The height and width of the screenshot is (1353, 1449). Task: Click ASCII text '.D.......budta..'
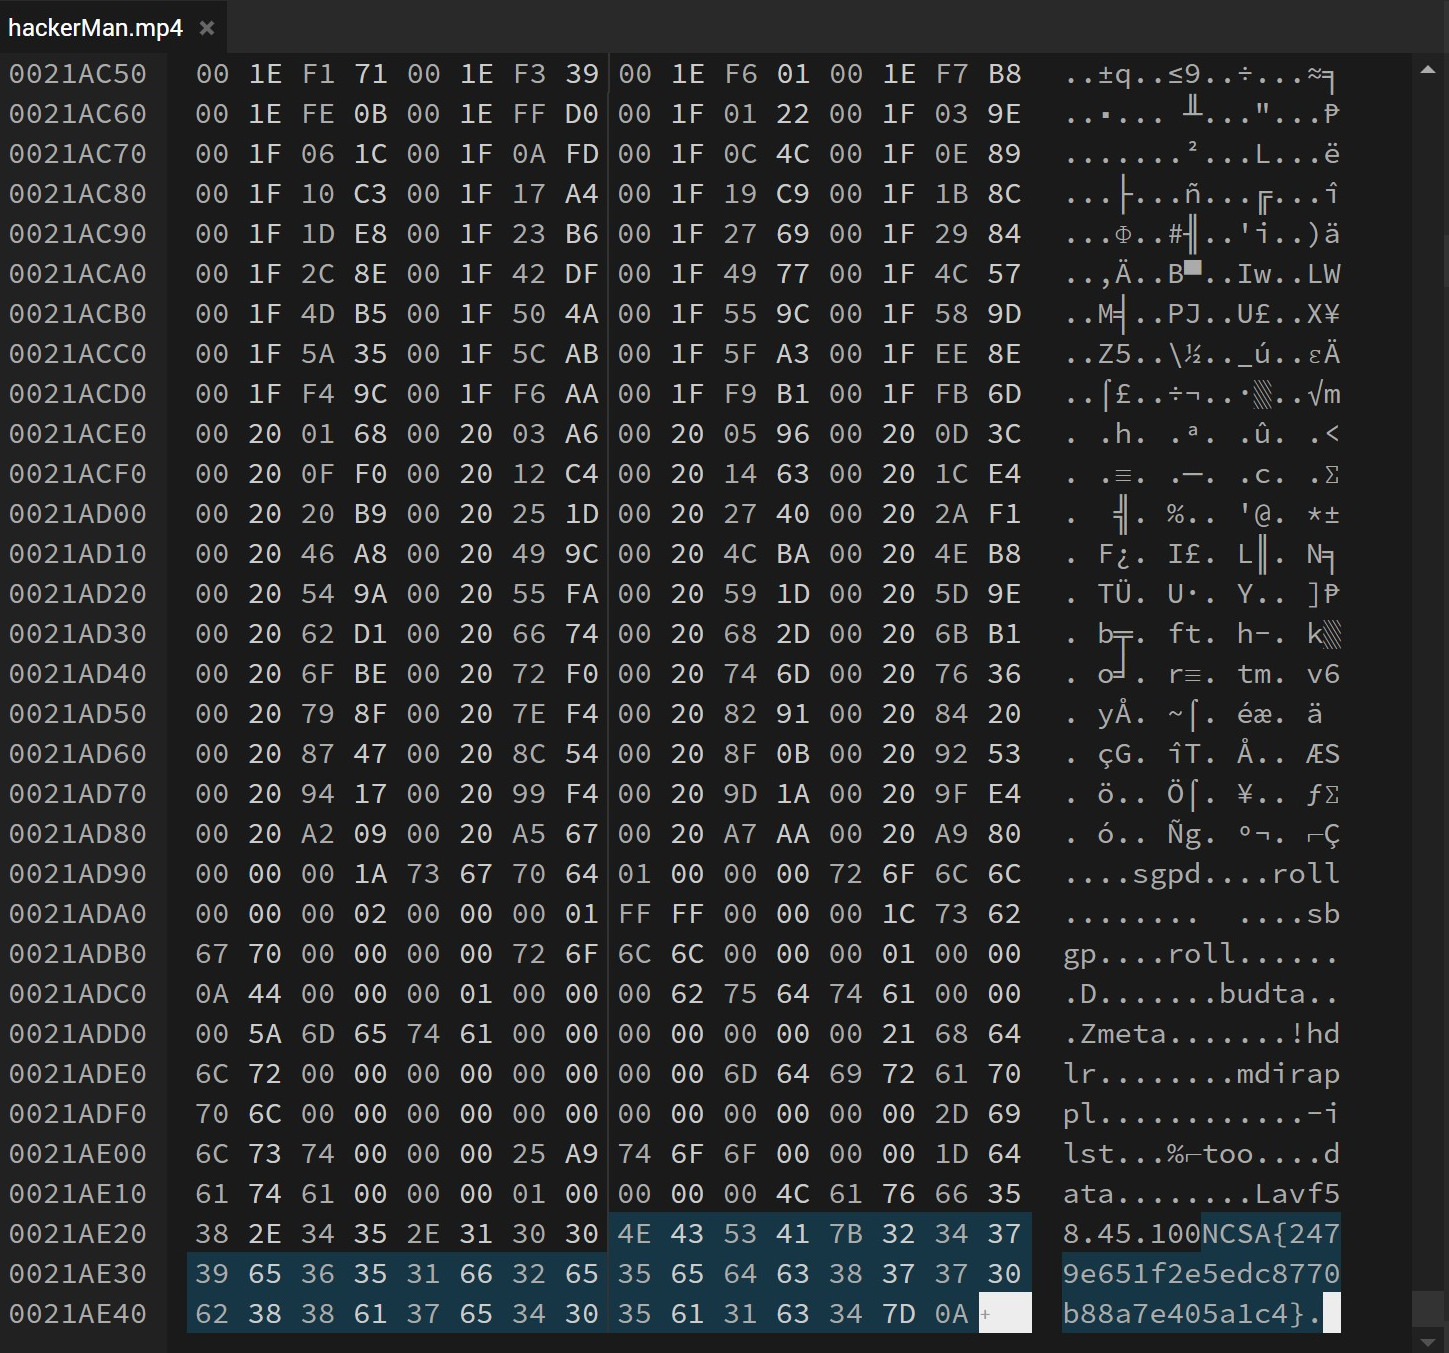[1202, 994]
